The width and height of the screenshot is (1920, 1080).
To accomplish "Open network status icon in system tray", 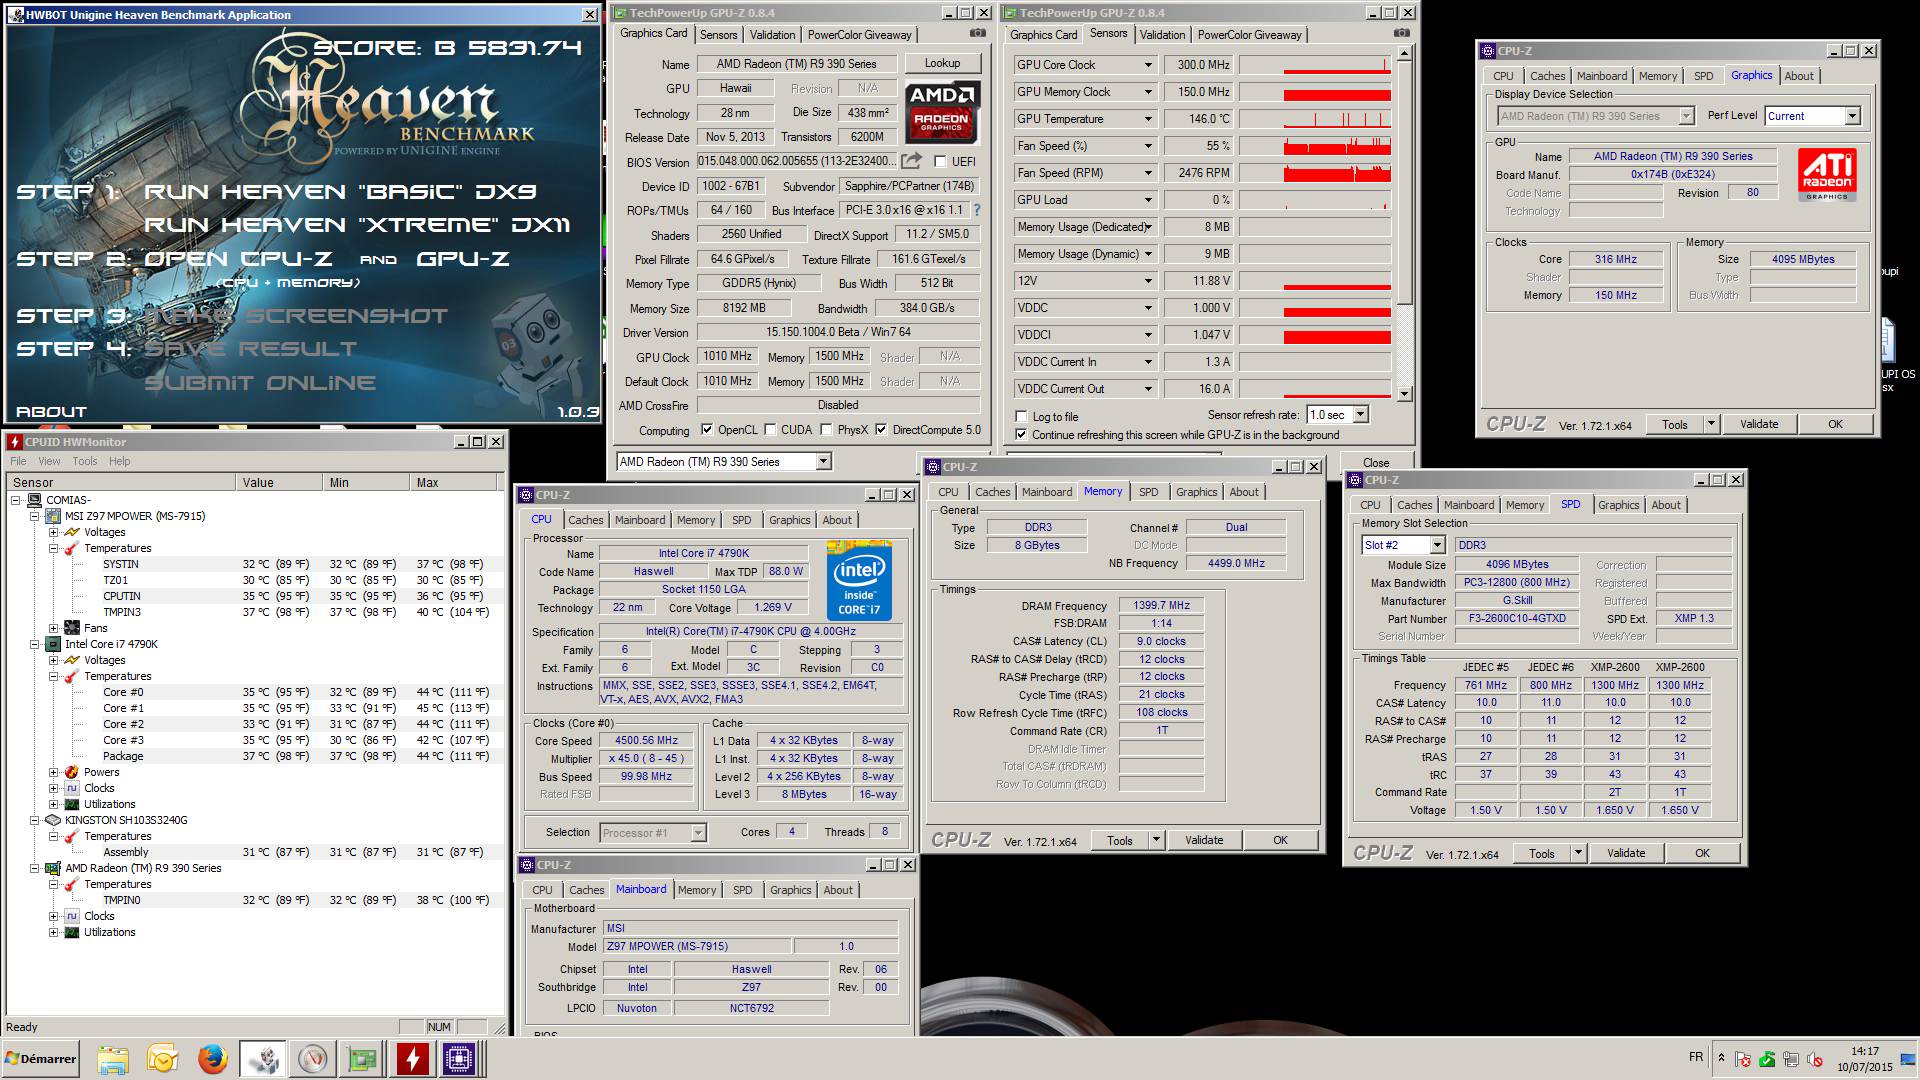I will pyautogui.click(x=1791, y=1059).
